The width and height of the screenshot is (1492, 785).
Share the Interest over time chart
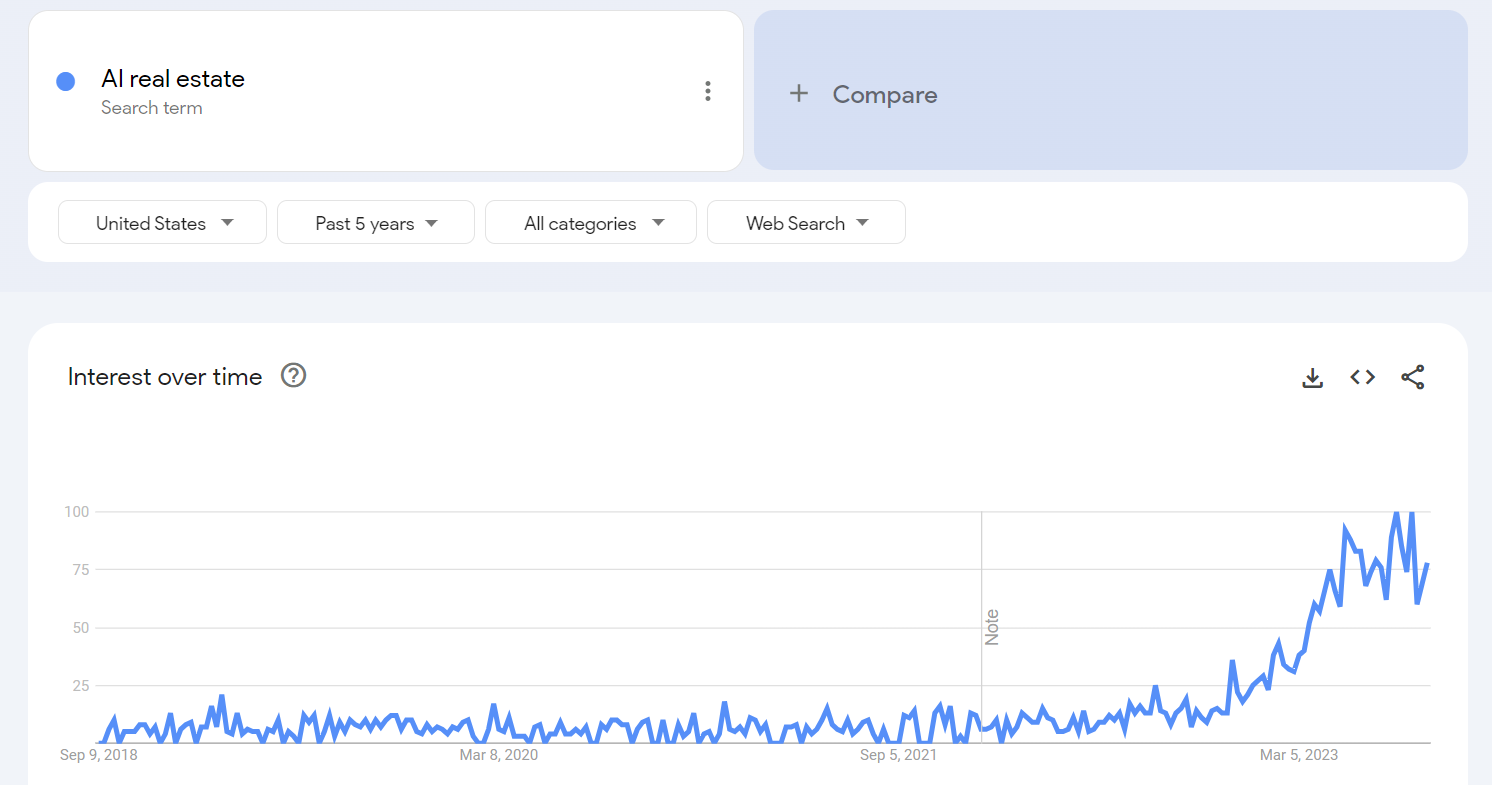(1412, 377)
